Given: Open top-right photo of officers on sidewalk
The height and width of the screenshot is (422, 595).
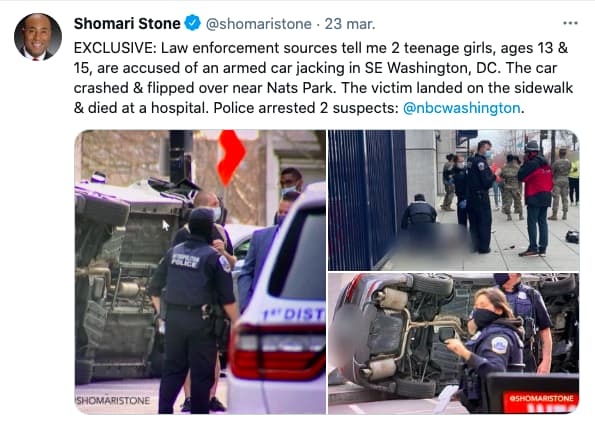Looking at the screenshot, I should (x=454, y=200).
